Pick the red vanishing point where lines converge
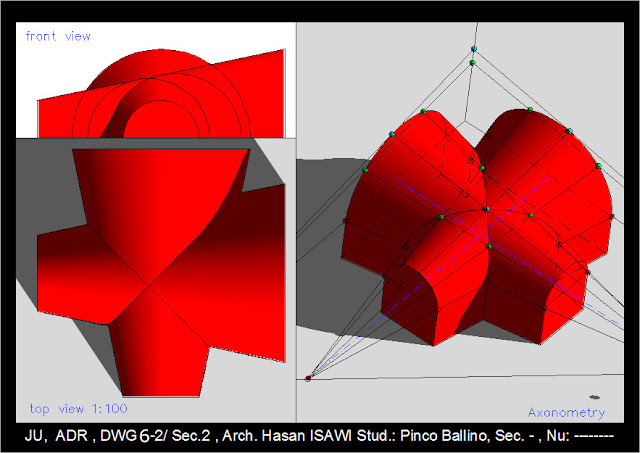Image resolution: width=640 pixels, height=453 pixels. (308, 378)
